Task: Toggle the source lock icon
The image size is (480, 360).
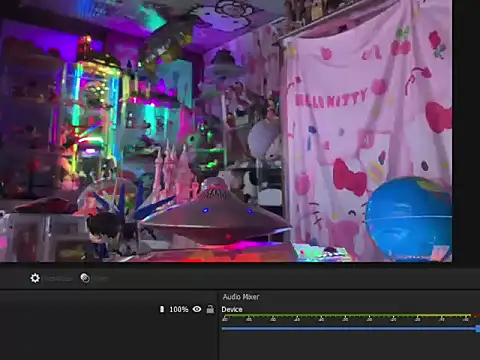Action: point(210,309)
